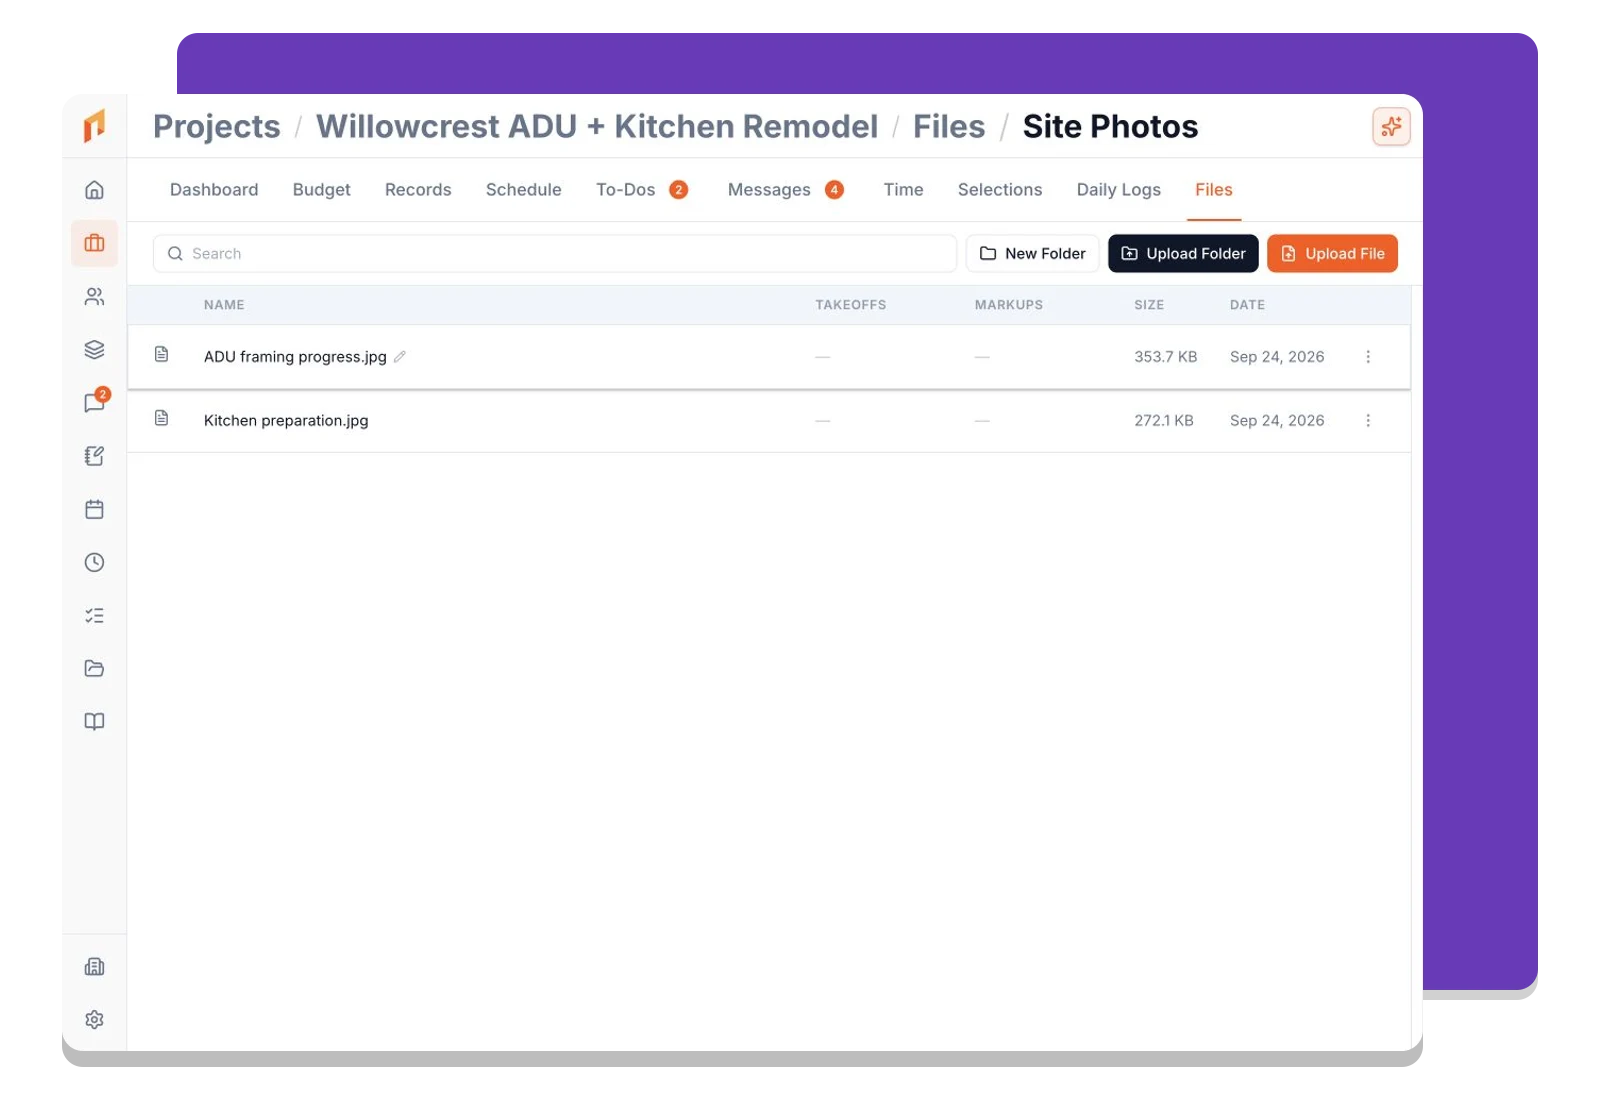1600x1100 pixels.
Task: Open Willowcrest ADU + Kitchen Remodel breadcrumb
Action: pyautogui.click(x=597, y=127)
